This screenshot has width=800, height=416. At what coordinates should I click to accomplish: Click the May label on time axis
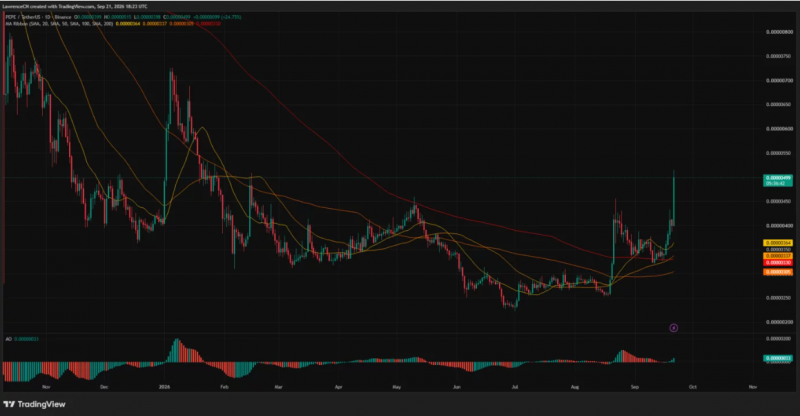point(397,387)
